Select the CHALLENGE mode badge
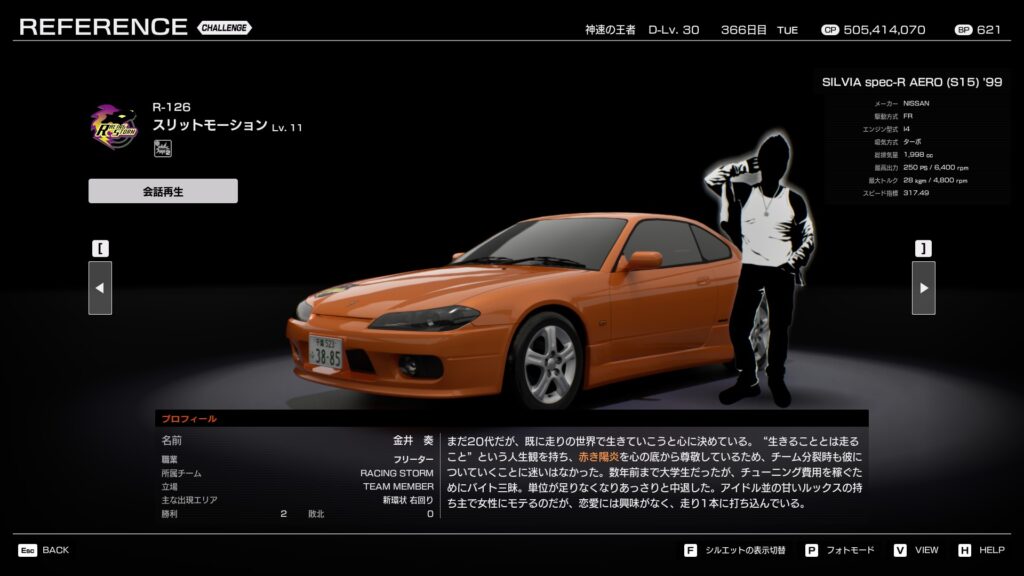 tap(224, 28)
